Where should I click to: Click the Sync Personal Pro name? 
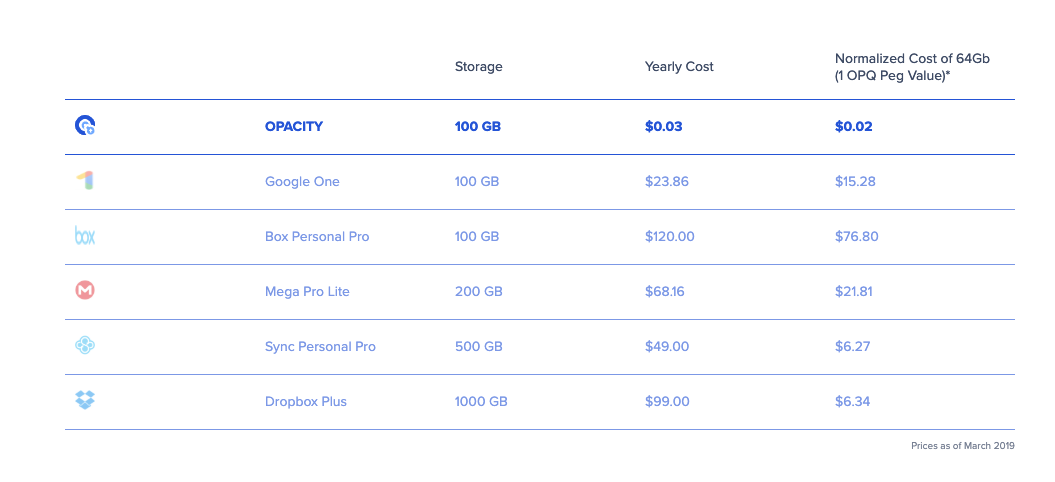[x=320, y=347]
